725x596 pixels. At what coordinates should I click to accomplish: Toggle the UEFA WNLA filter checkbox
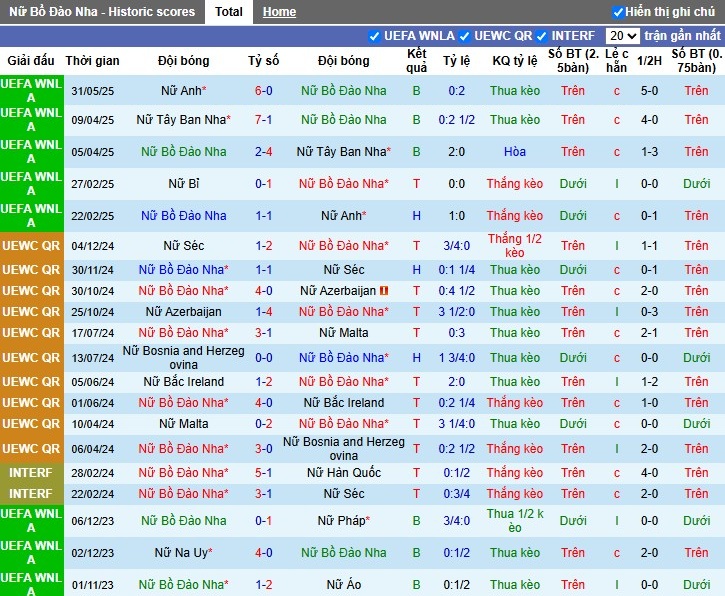pyautogui.click(x=374, y=36)
